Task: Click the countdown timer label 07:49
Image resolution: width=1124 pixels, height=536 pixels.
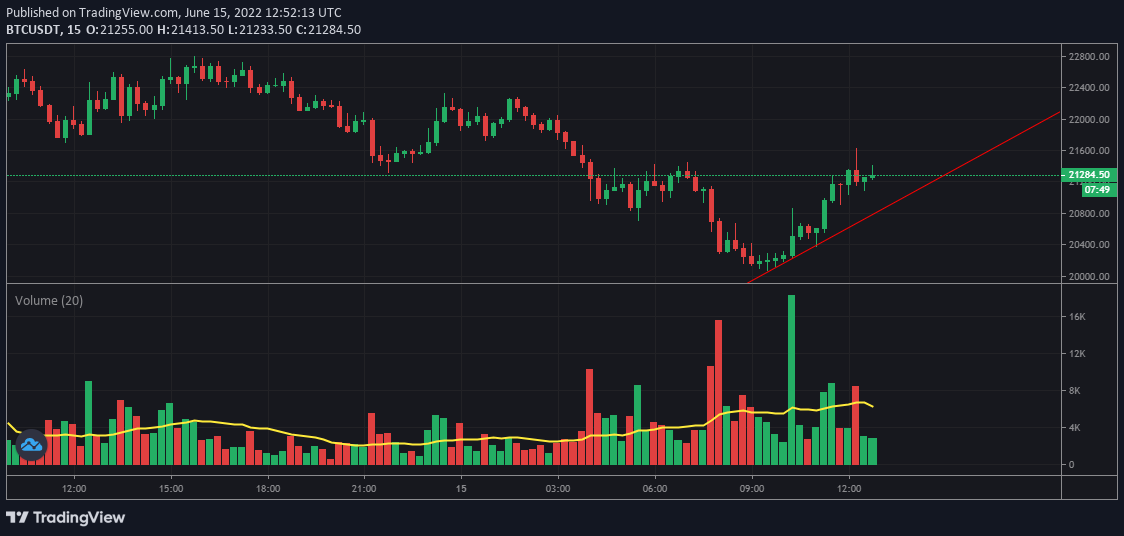Action: point(1097,190)
